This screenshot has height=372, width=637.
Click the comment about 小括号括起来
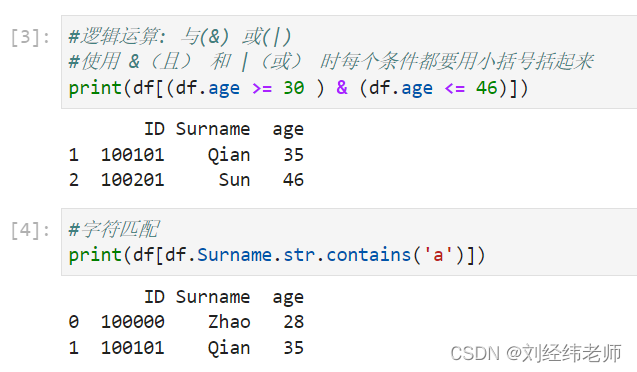tap(331, 62)
